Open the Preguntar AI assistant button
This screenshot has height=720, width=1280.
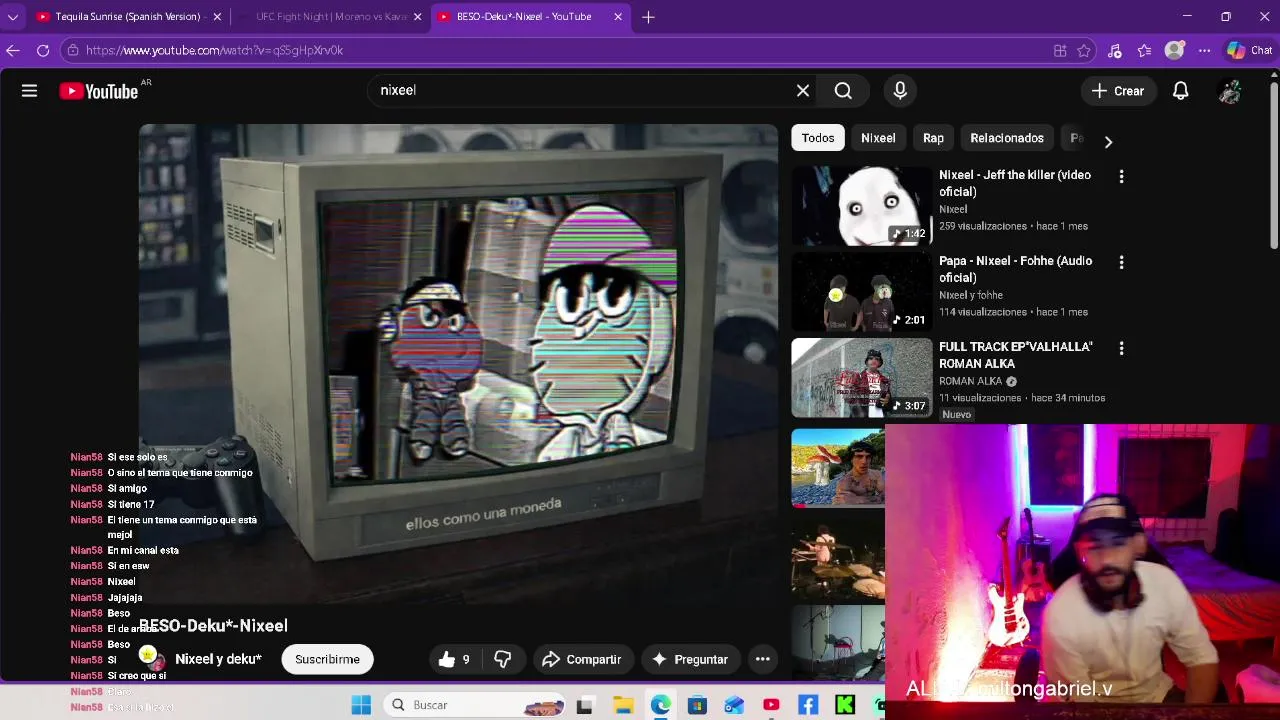[x=690, y=659]
